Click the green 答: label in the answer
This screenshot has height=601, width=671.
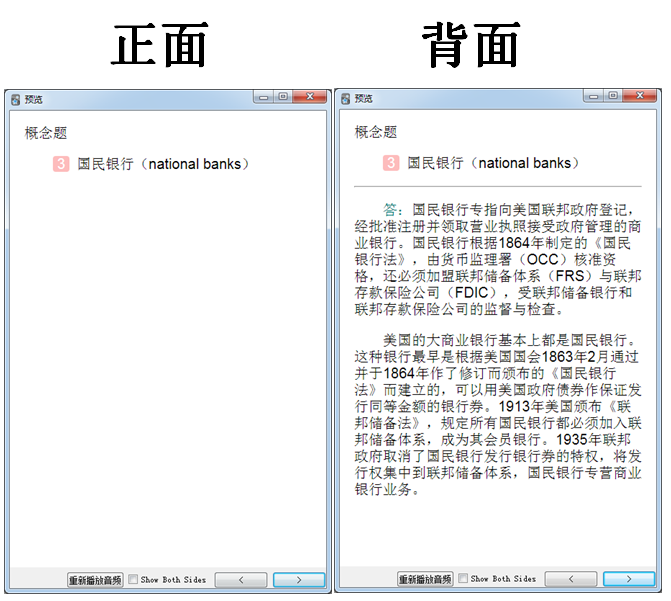(x=392, y=210)
